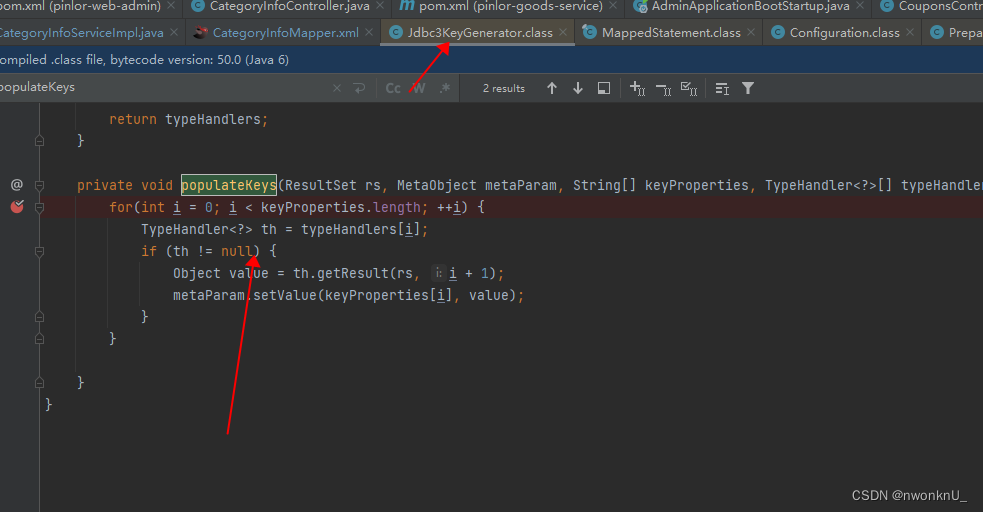The width and height of the screenshot is (983, 512).
Task: Click "TypeHandler<?> th" declaration
Action: tap(209, 229)
